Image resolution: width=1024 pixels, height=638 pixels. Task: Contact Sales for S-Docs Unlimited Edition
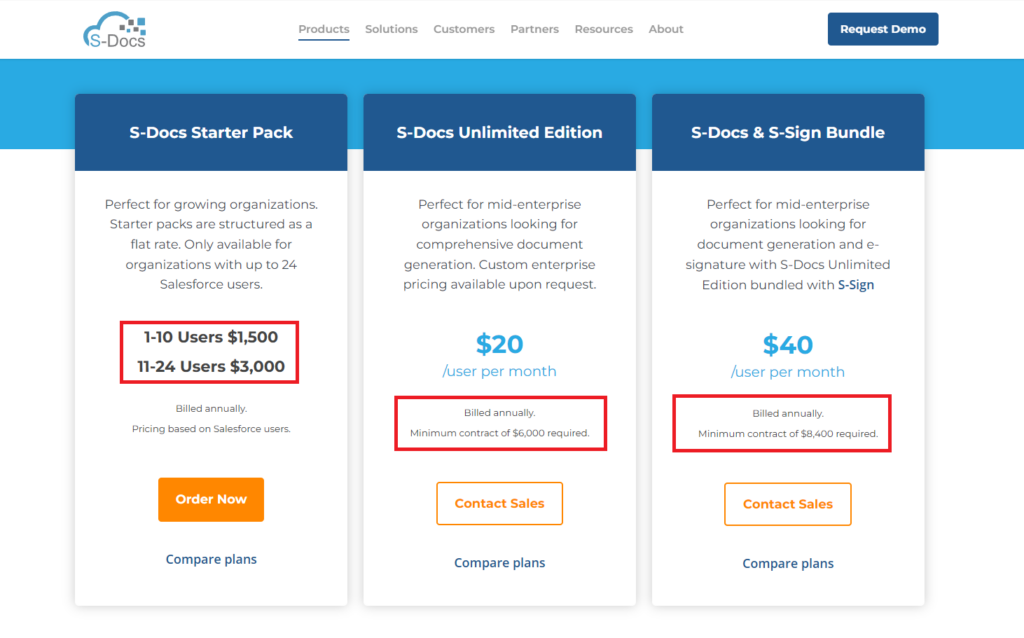500,504
